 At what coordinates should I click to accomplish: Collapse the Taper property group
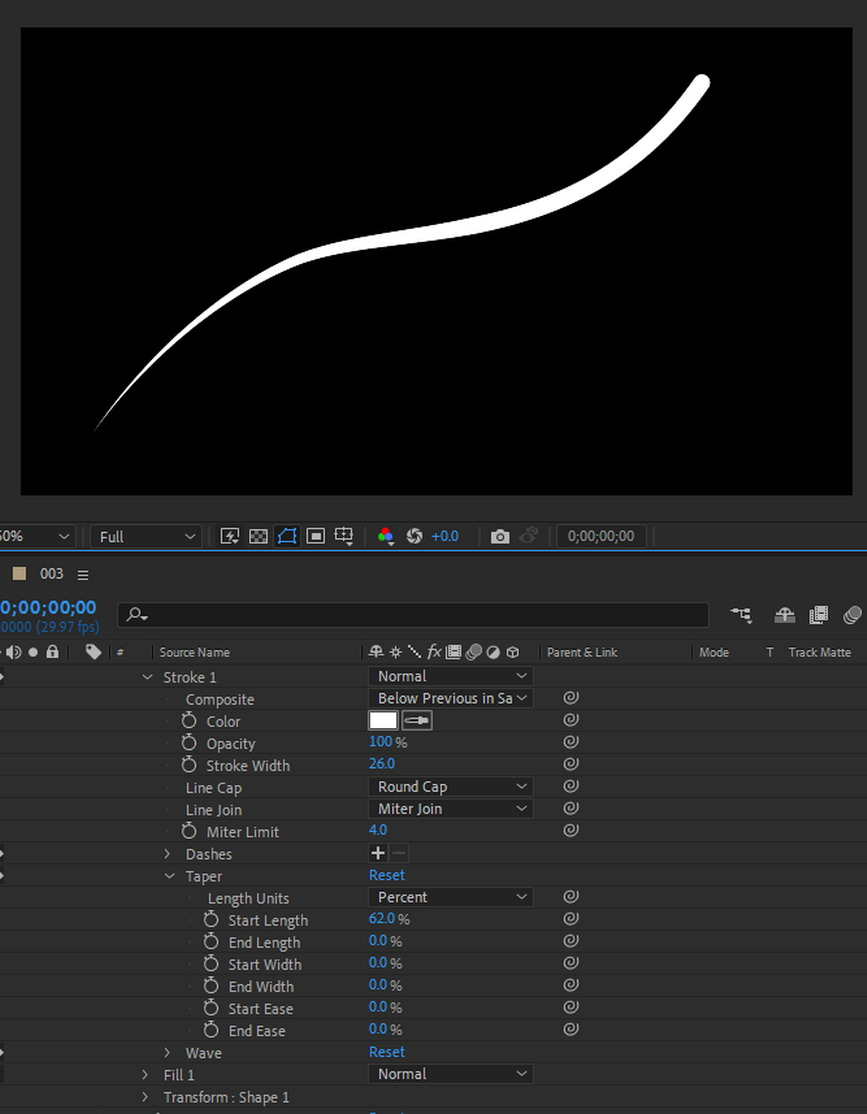pos(170,876)
